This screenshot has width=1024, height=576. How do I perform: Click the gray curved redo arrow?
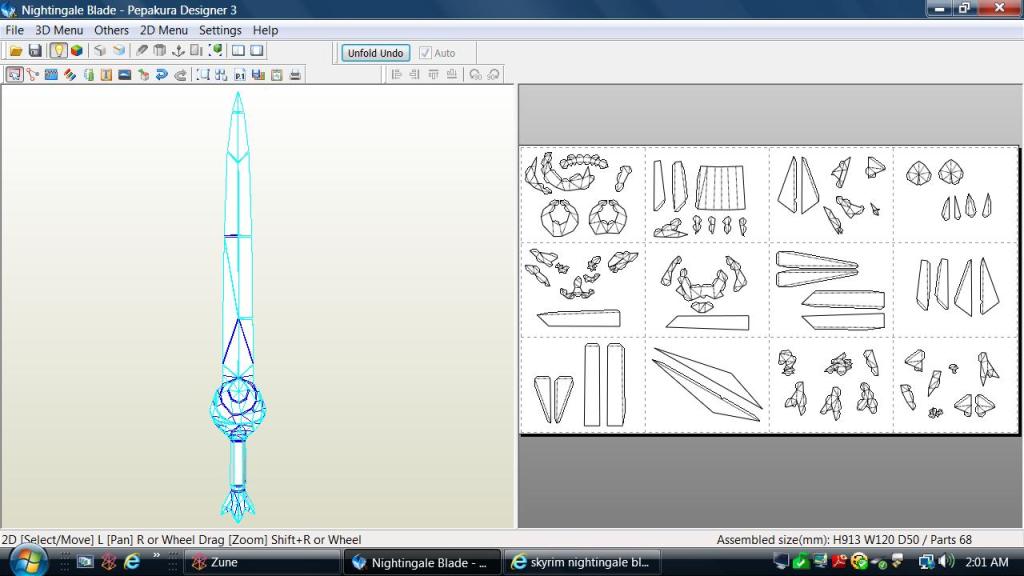point(180,75)
